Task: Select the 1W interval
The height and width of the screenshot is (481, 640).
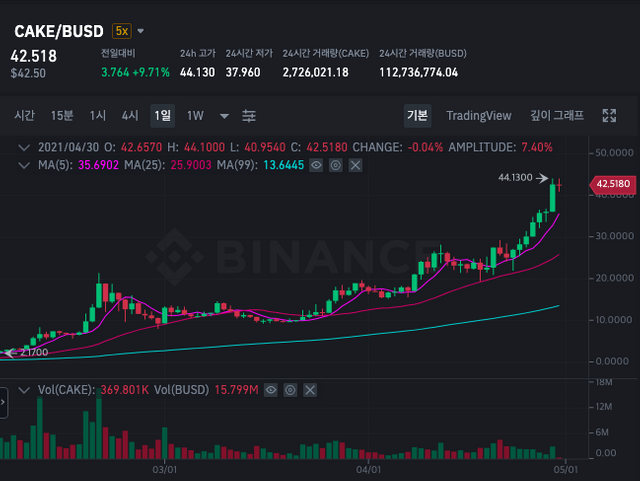Action: (x=195, y=116)
